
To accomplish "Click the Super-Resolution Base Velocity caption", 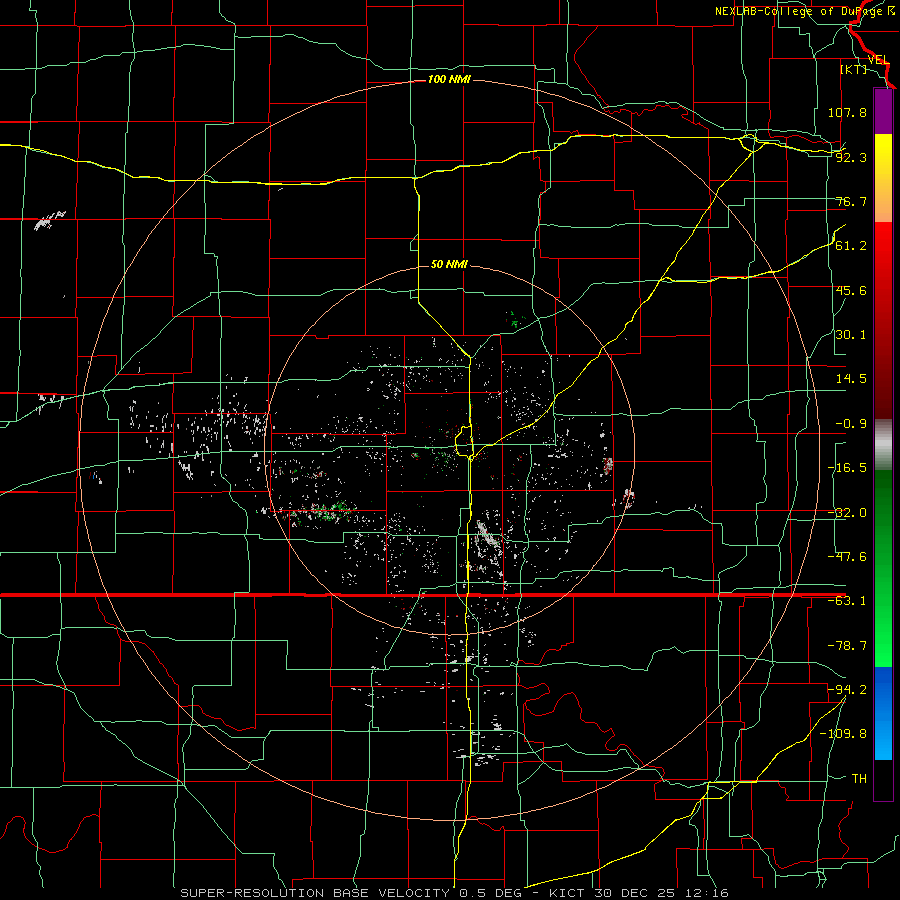I will pos(455,893).
